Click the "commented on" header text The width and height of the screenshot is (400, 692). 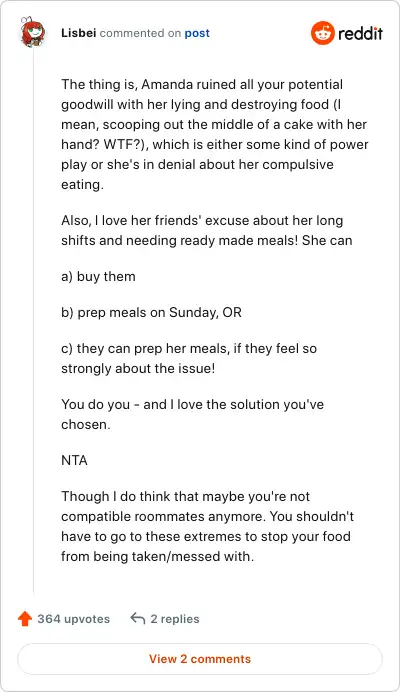pyautogui.click(x=140, y=33)
